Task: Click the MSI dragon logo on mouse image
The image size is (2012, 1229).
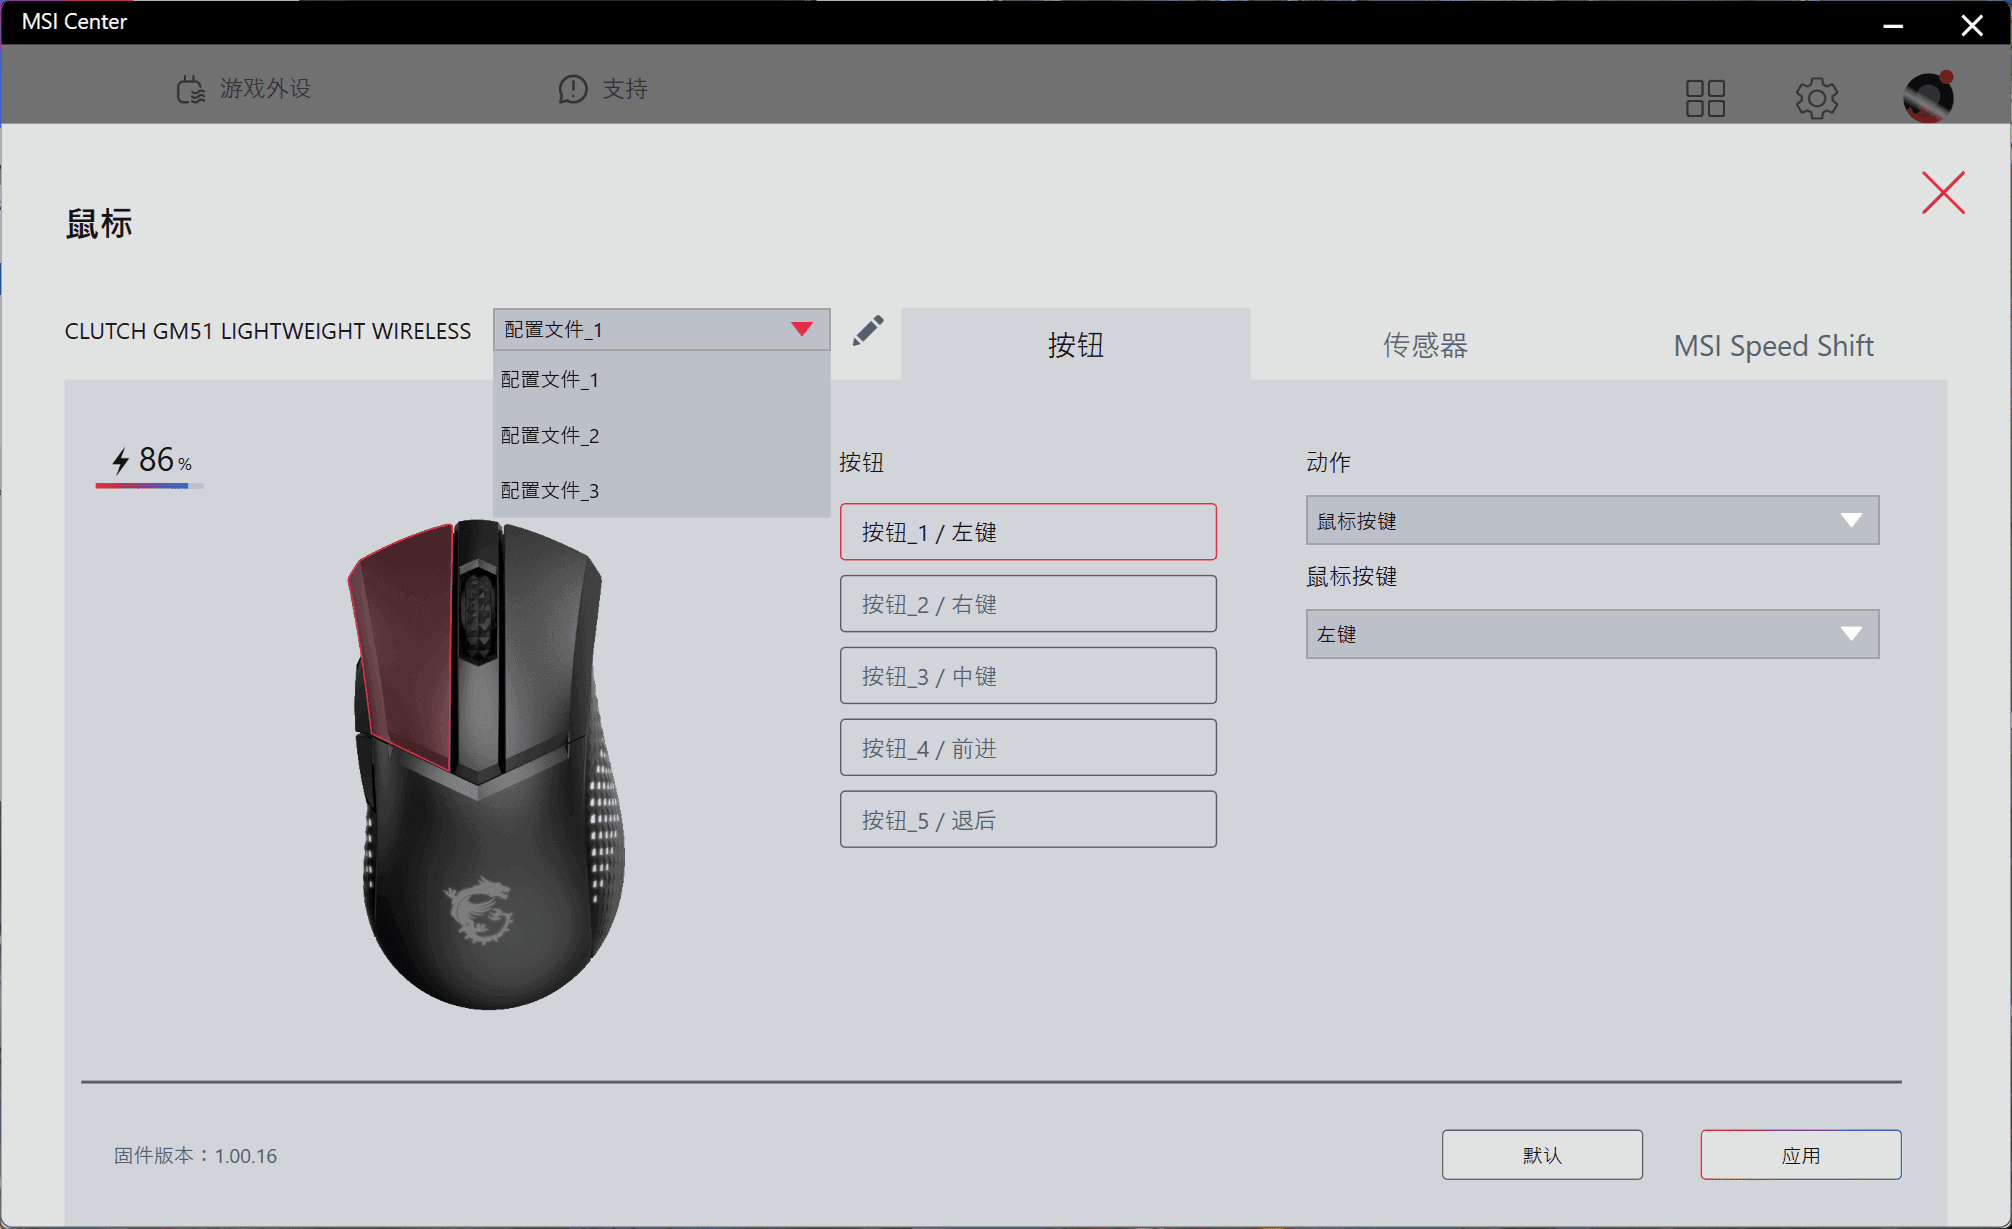Action: point(481,910)
